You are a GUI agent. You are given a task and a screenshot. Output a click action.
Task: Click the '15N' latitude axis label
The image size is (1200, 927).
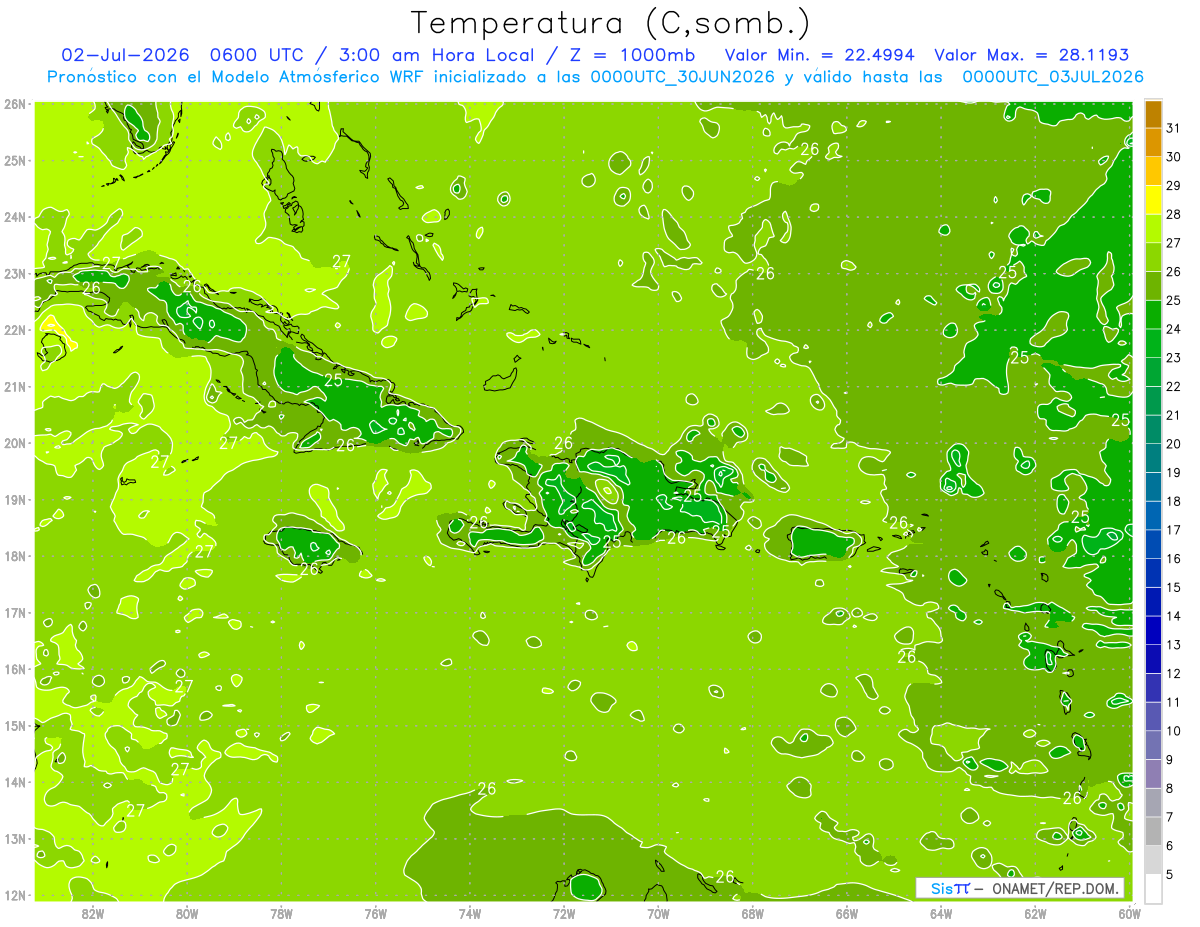click(14, 725)
